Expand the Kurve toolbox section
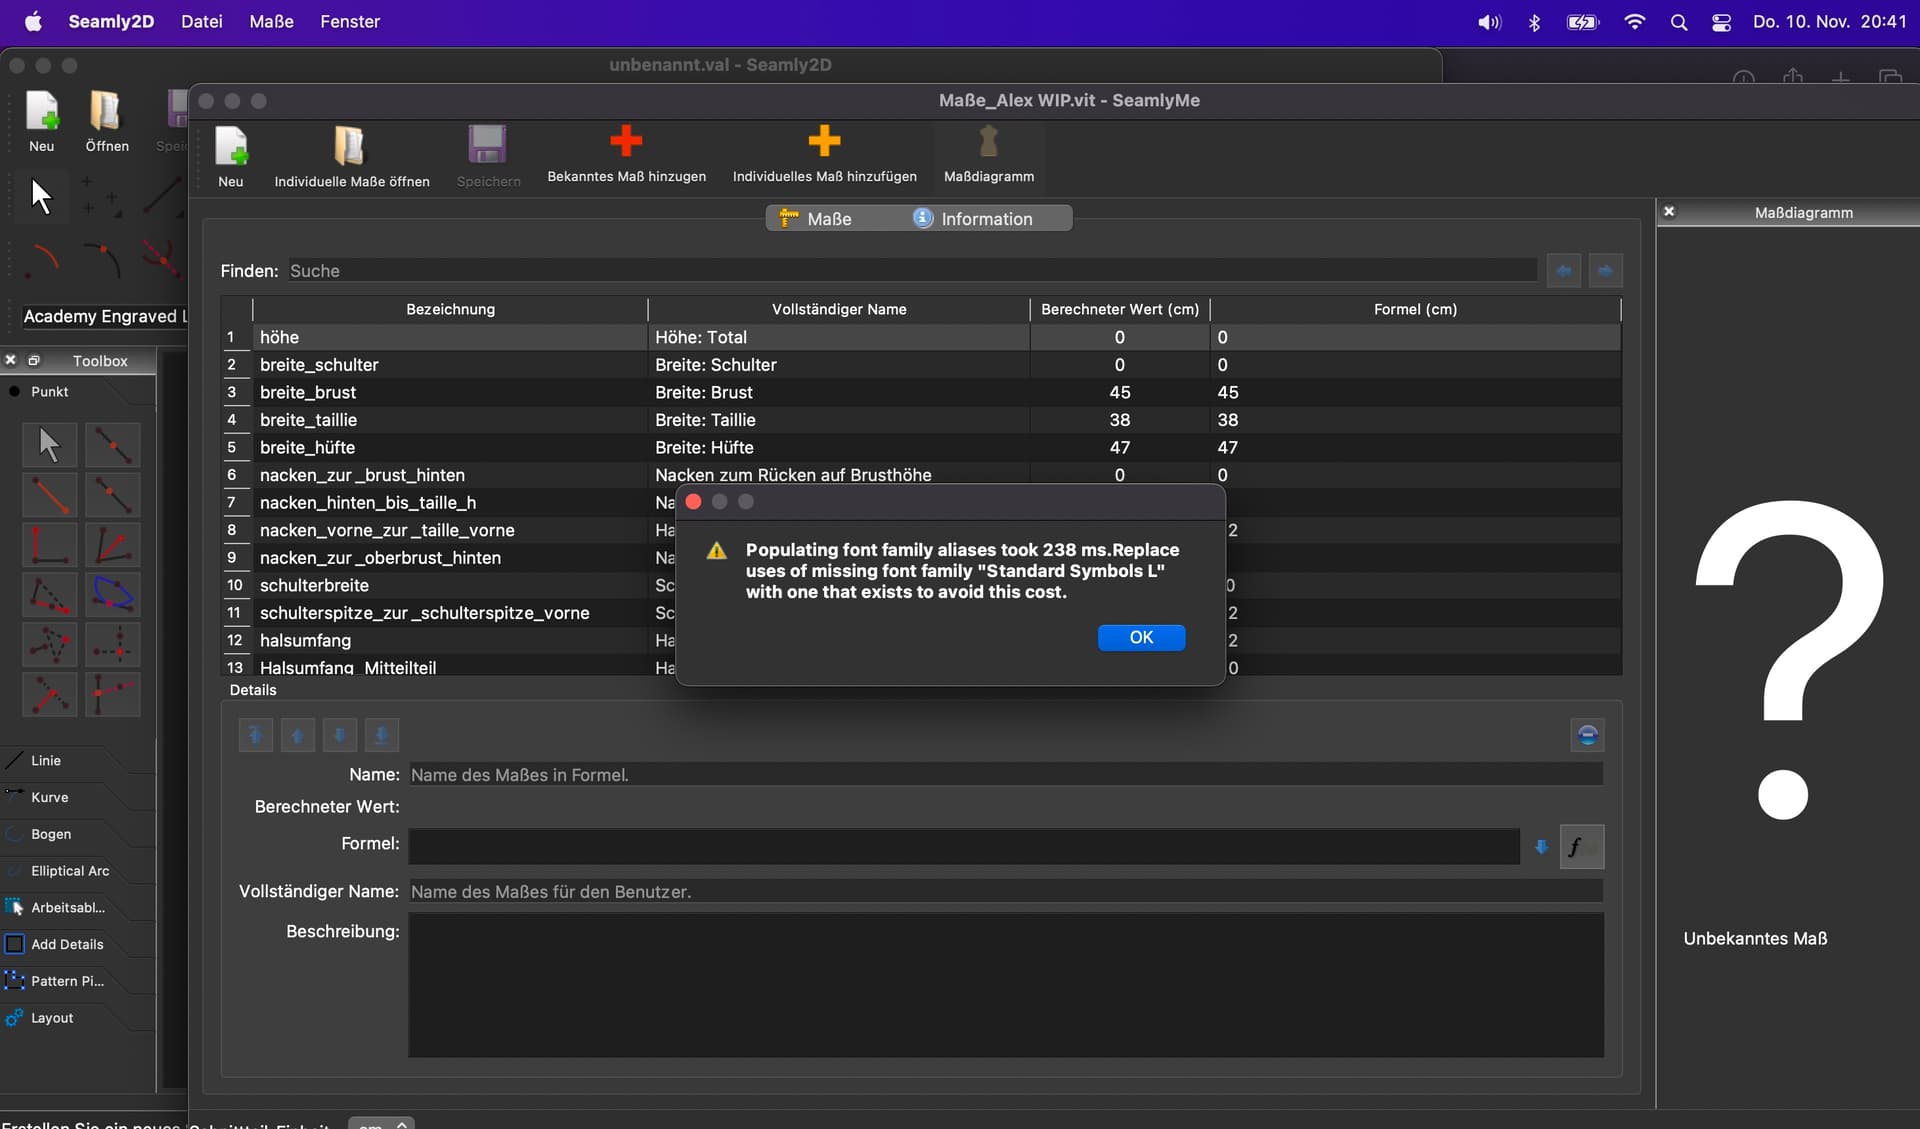Image resolution: width=1920 pixels, height=1129 pixels. (x=49, y=797)
